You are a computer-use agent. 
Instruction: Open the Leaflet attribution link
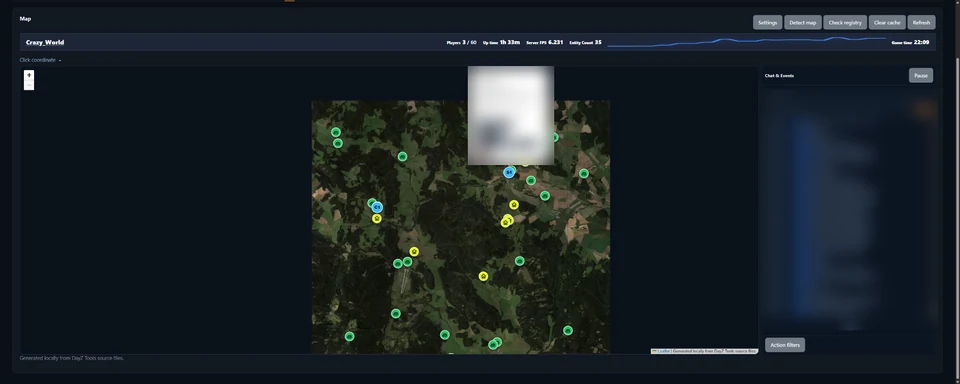point(664,352)
